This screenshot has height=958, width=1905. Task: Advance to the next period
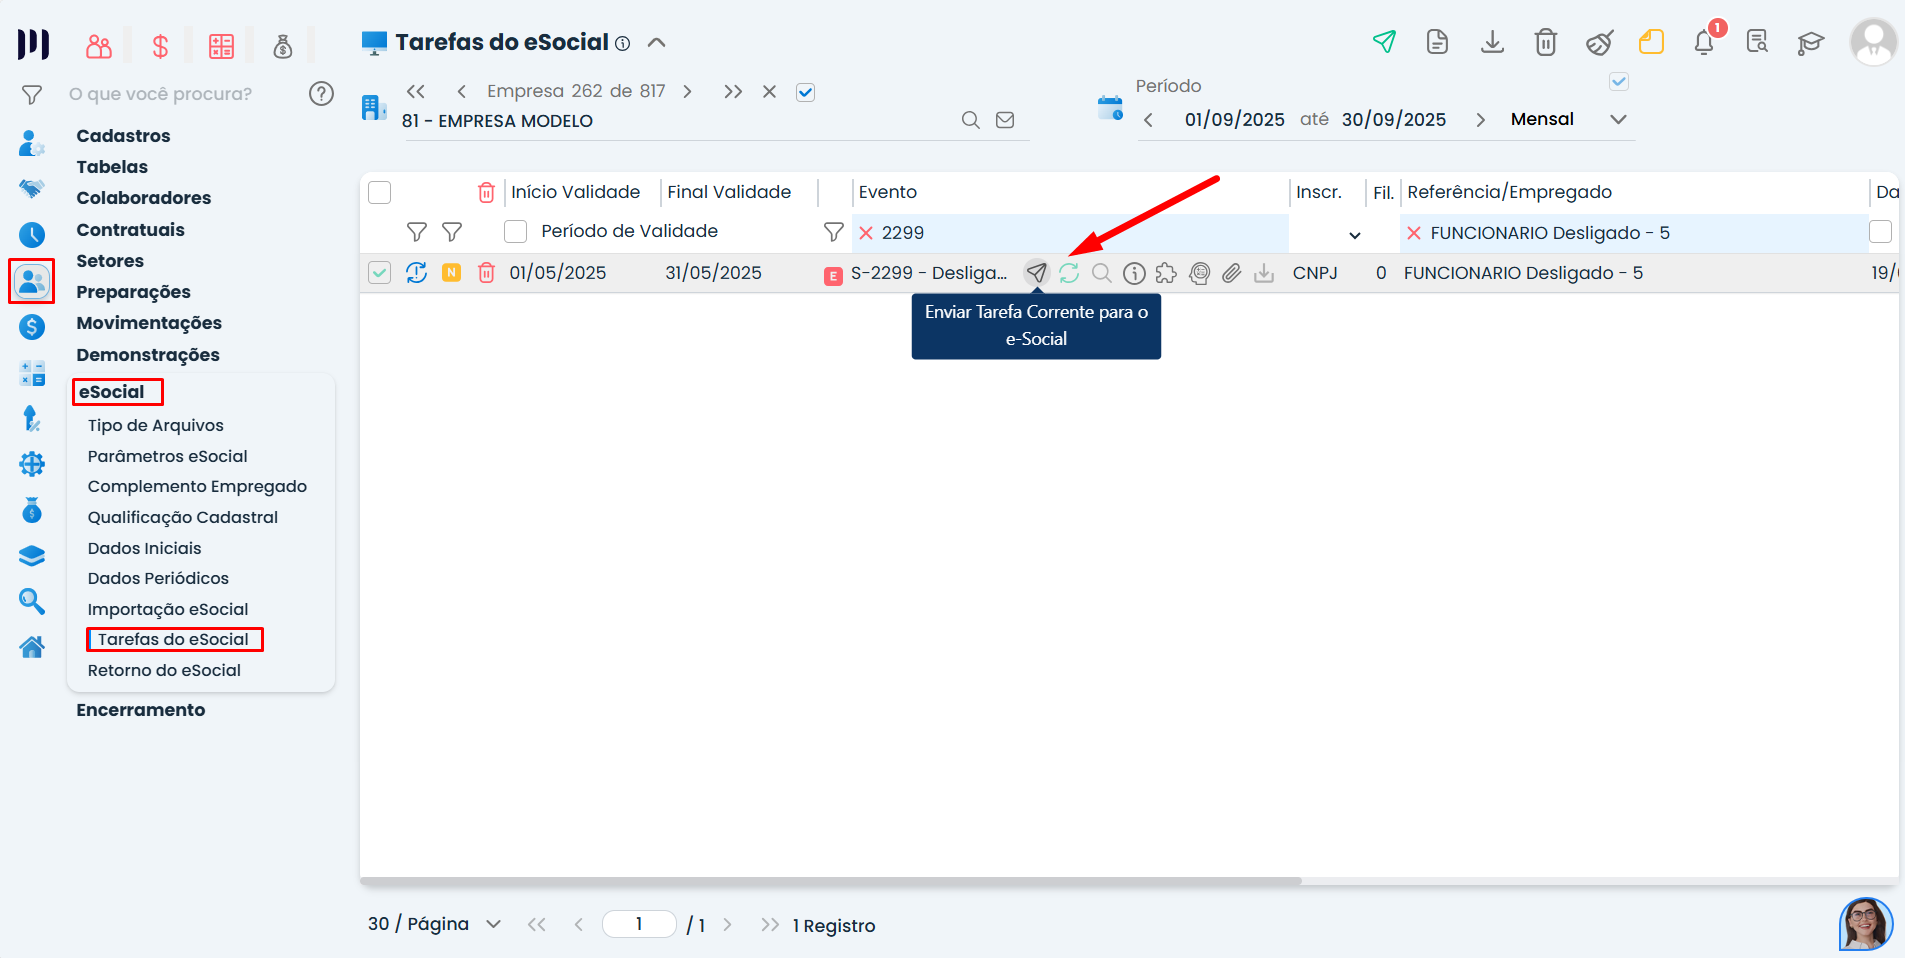1480,120
